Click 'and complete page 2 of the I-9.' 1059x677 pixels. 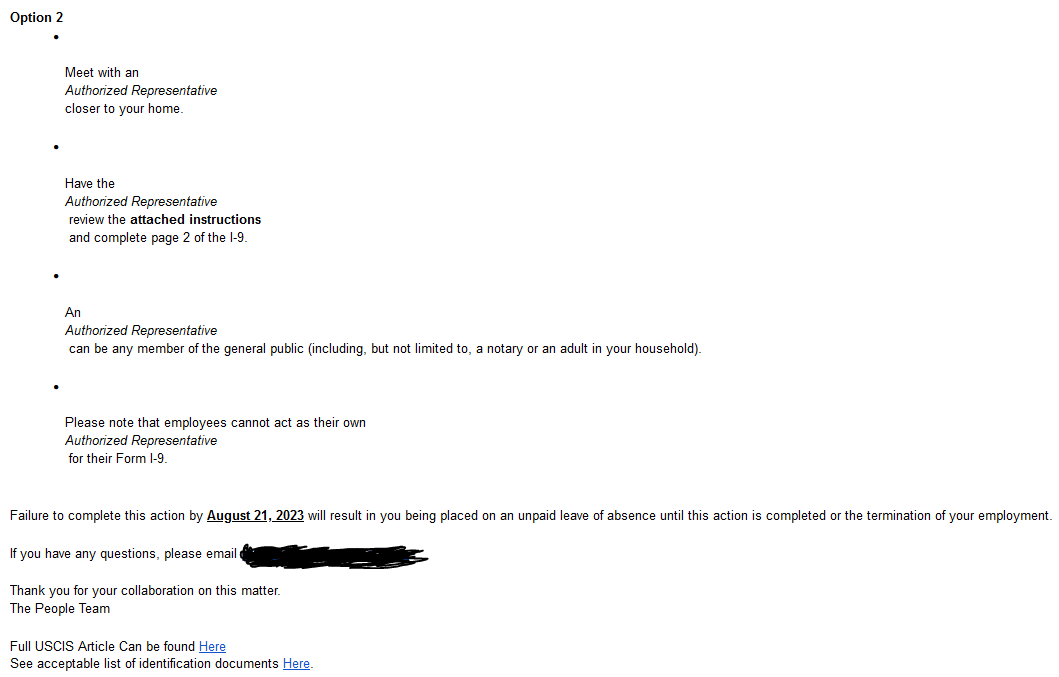(x=158, y=238)
